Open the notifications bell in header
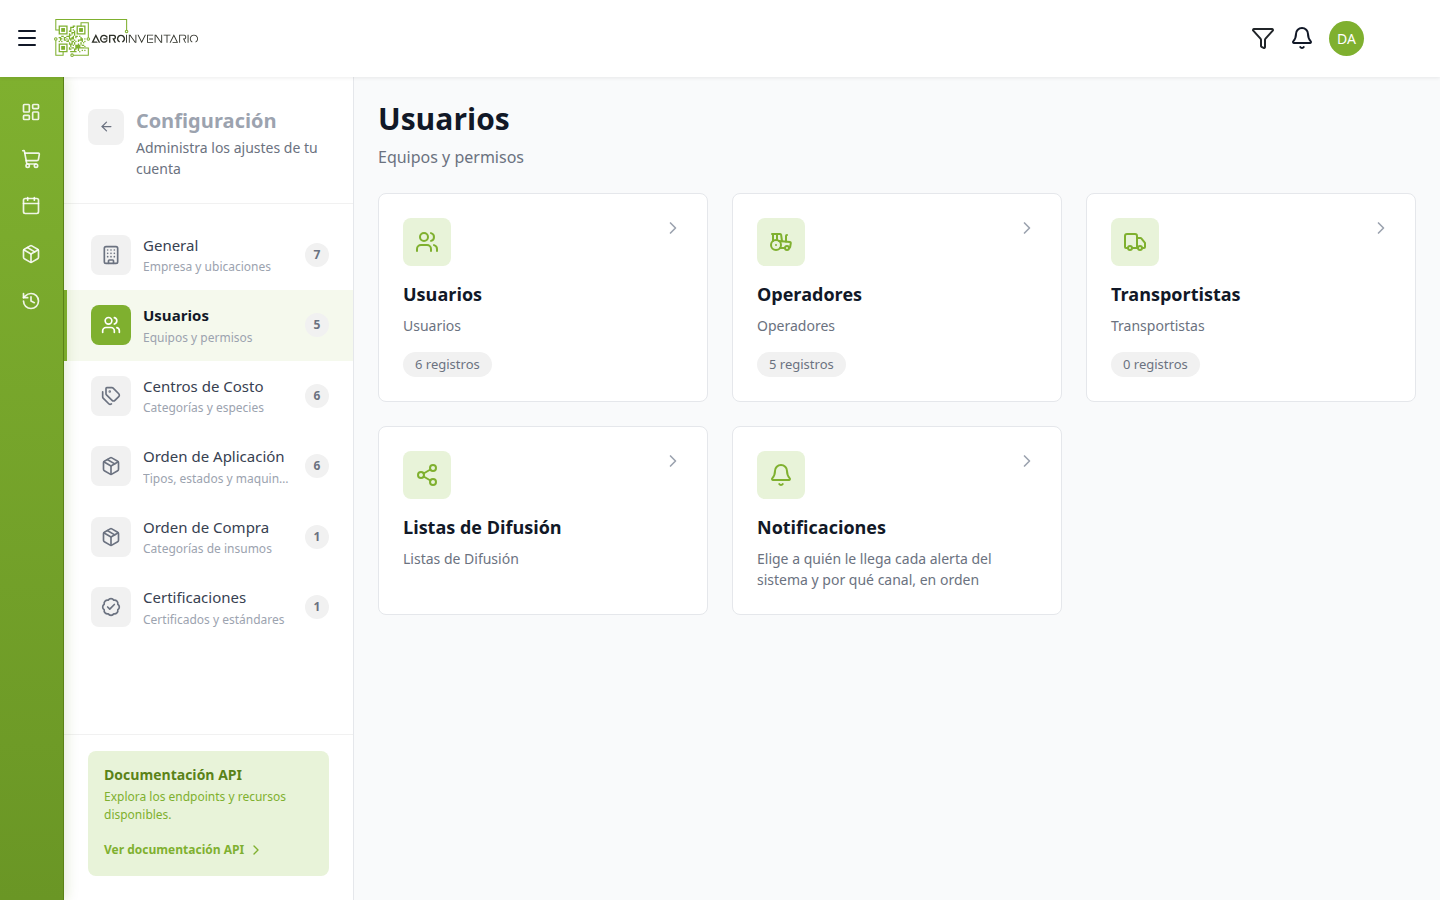 1302,38
